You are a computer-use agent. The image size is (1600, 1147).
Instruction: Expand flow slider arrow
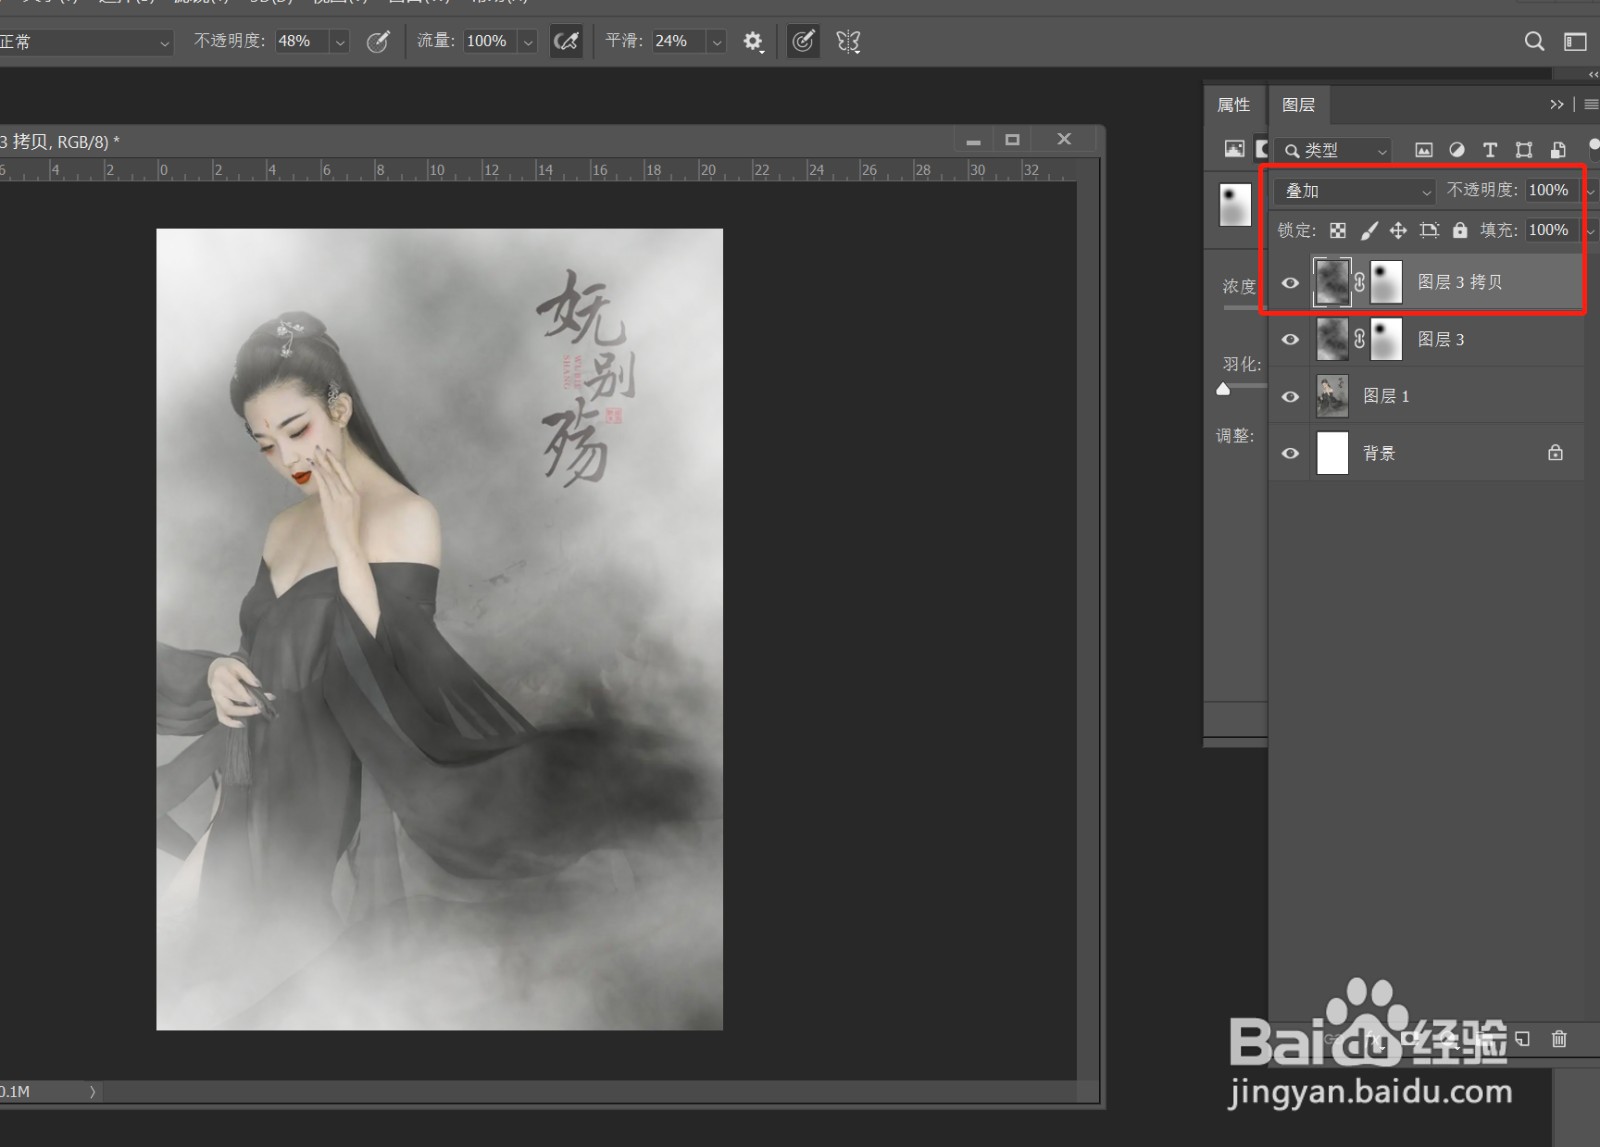pyautogui.click(x=528, y=42)
